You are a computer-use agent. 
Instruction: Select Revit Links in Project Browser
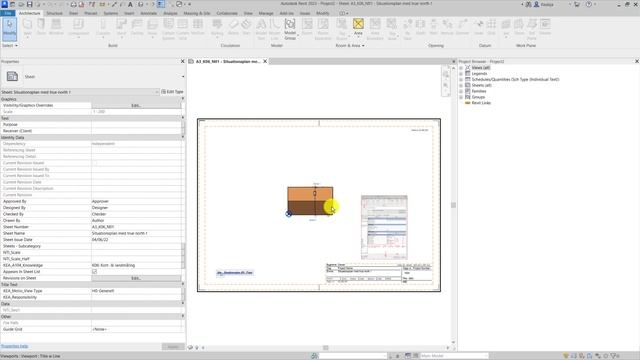click(481, 103)
